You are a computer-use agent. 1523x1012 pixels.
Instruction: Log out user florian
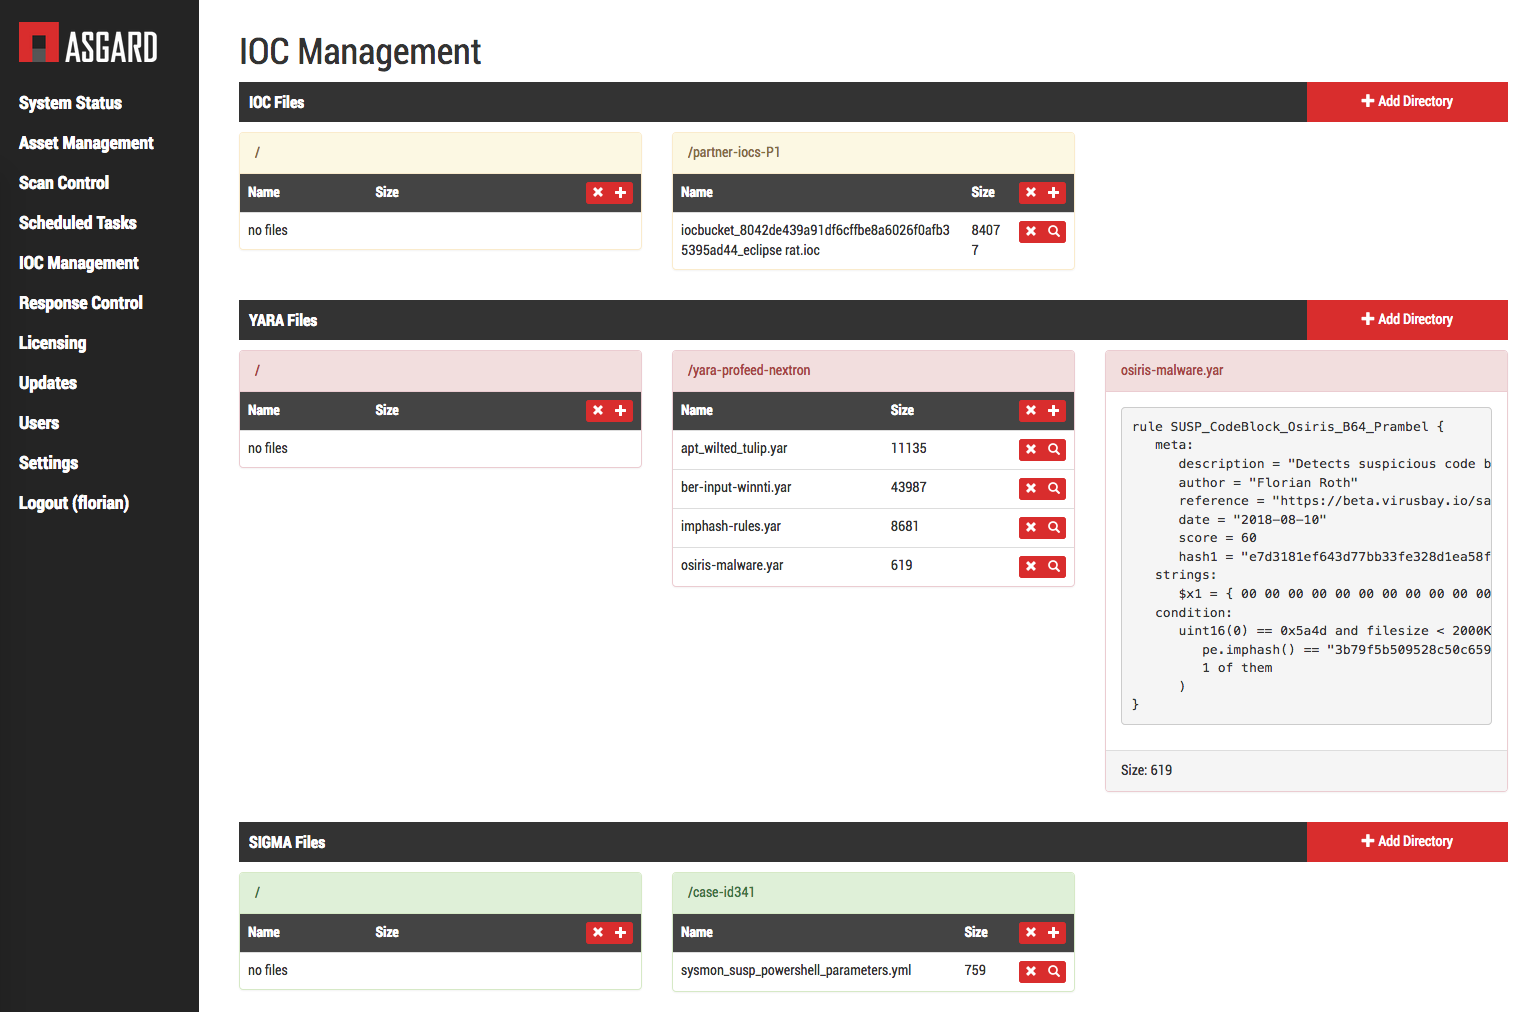tap(74, 503)
